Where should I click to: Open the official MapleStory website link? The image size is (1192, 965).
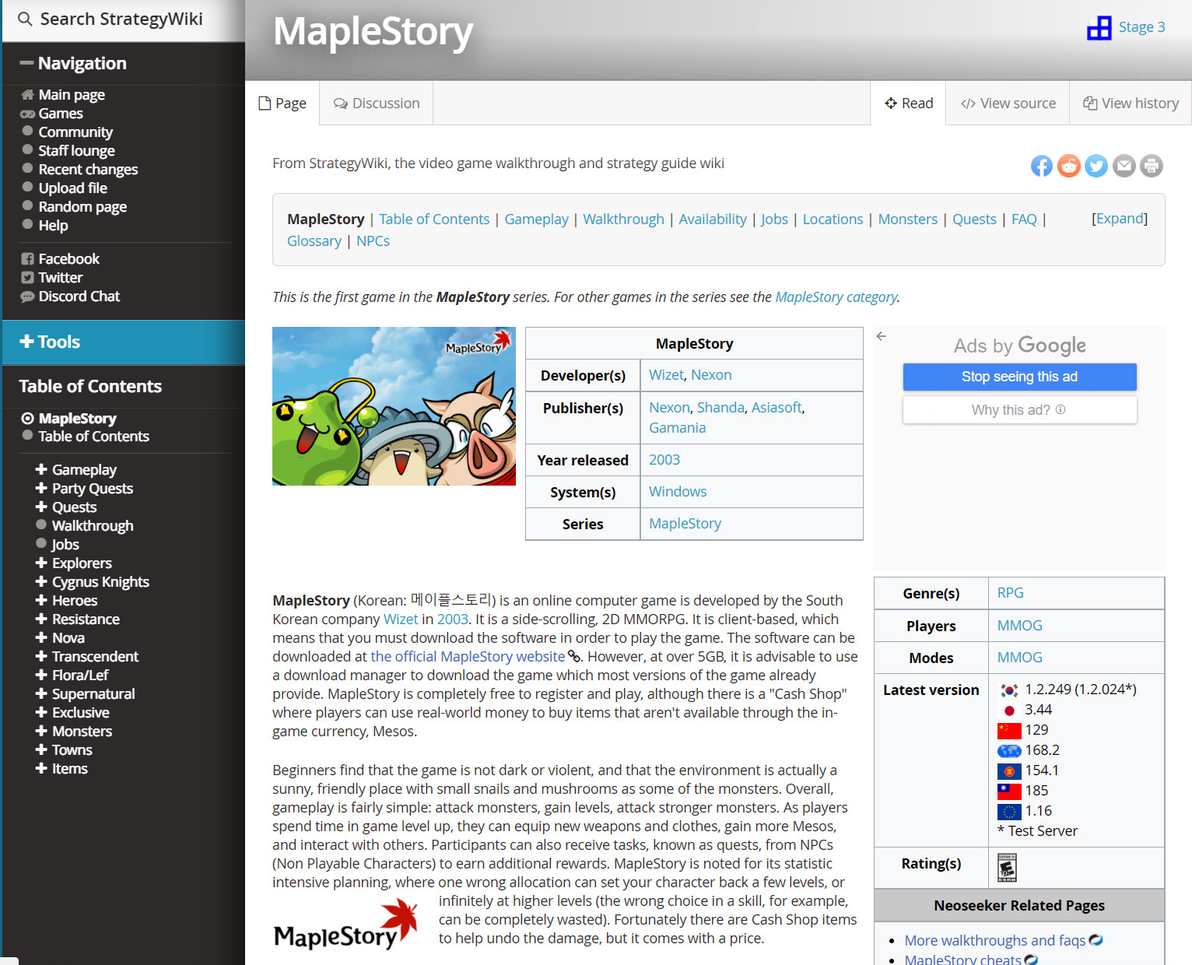coord(468,656)
